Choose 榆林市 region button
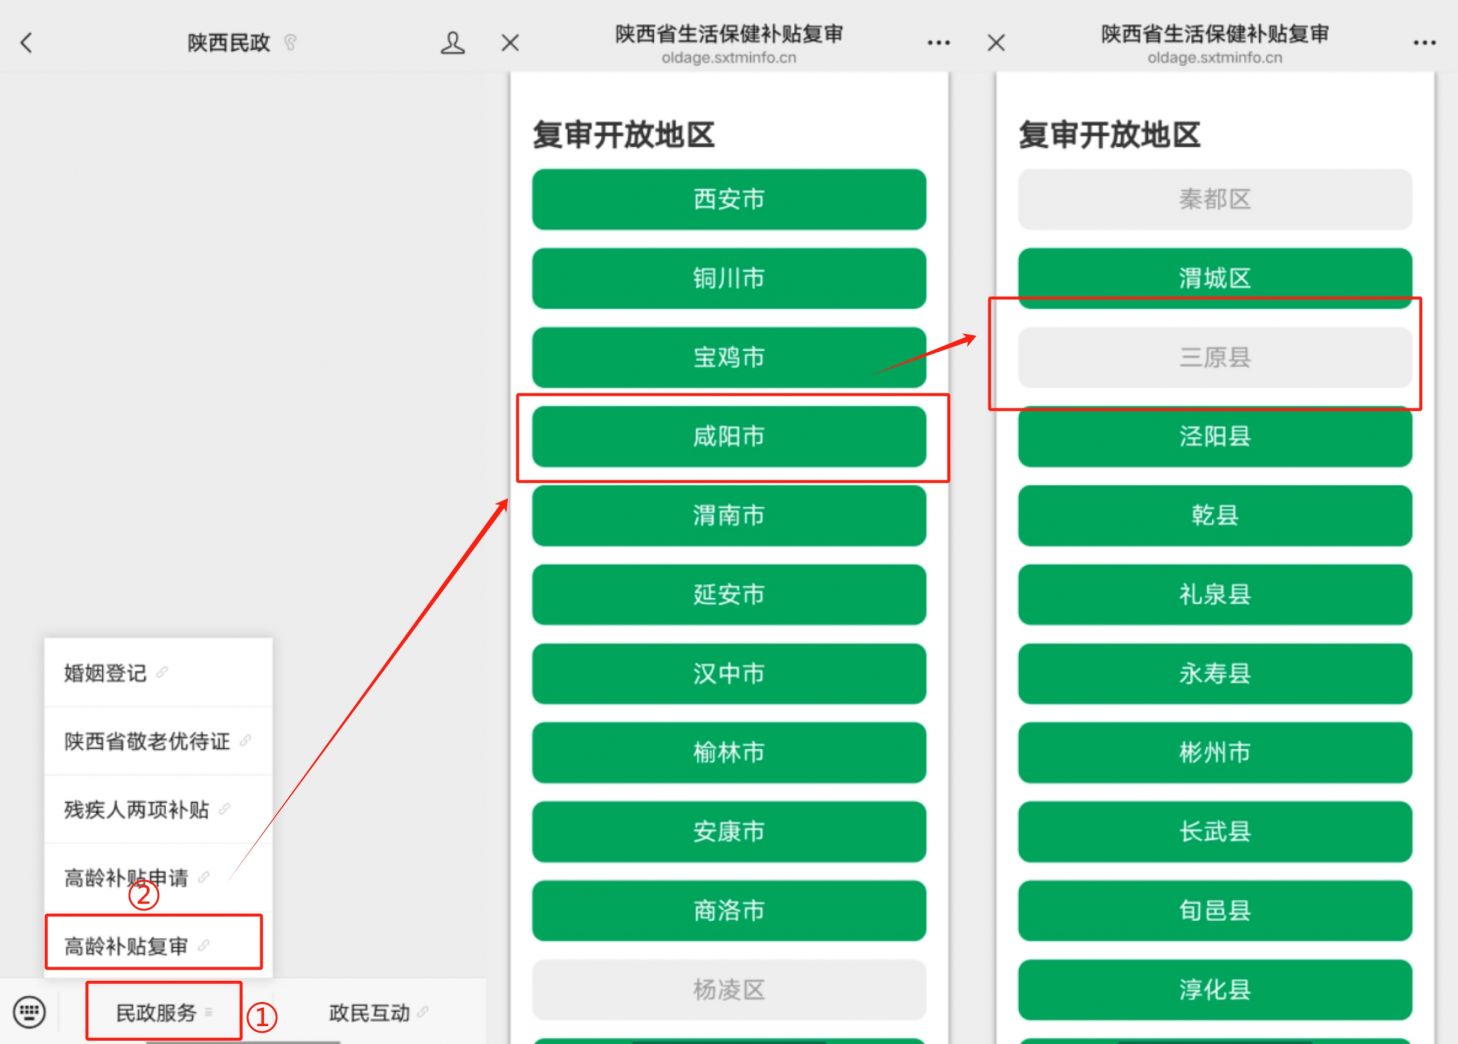Screen dimensions: 1458x1044 pos(729,752)
